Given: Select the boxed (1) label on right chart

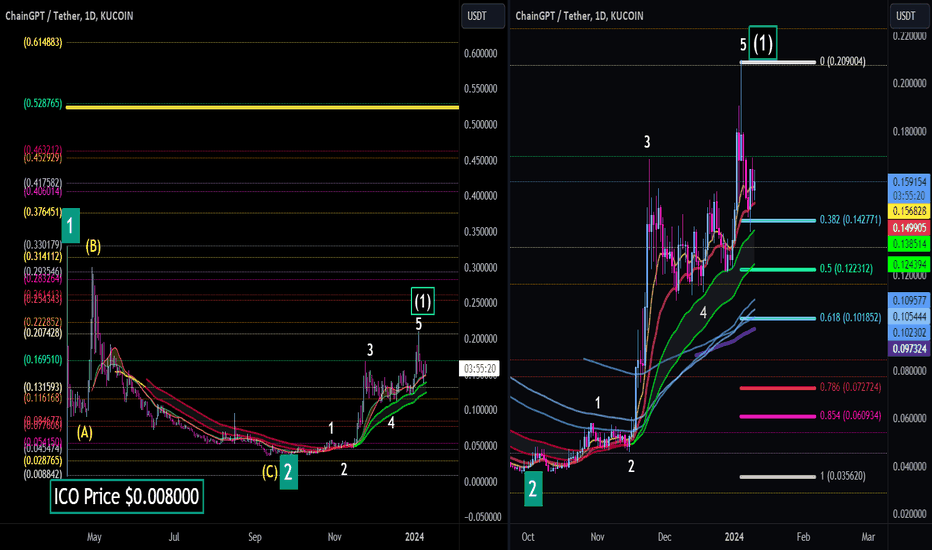Looking at the screenshot, I should tap(763, 43).
